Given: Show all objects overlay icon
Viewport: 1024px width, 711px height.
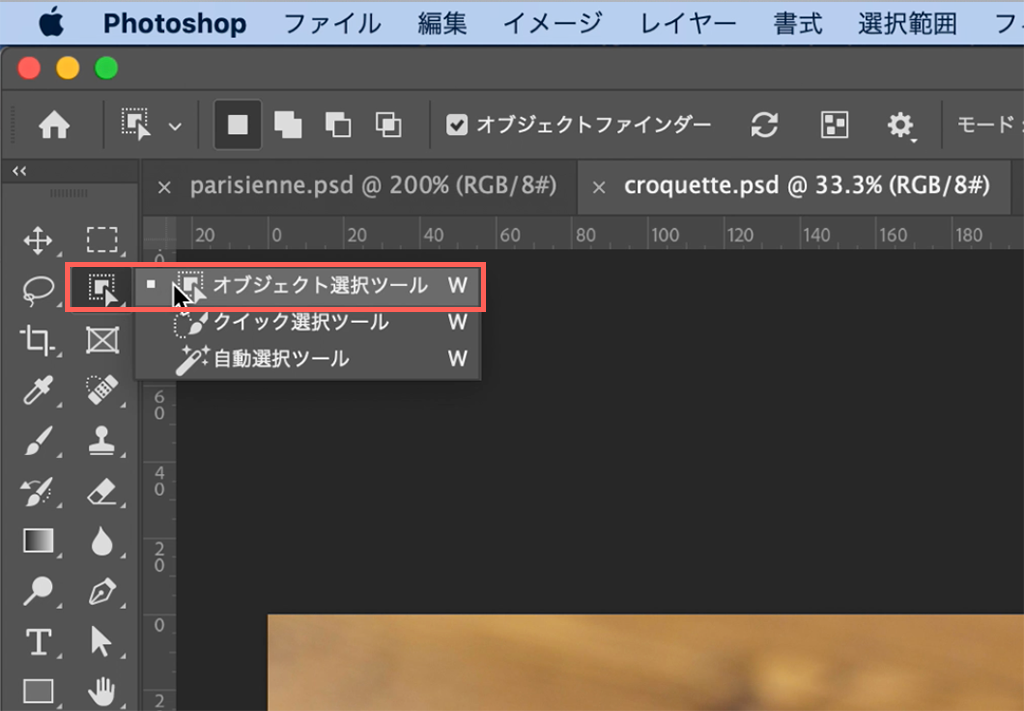Looking at the screenshot, I should click(x=834, y=124).
